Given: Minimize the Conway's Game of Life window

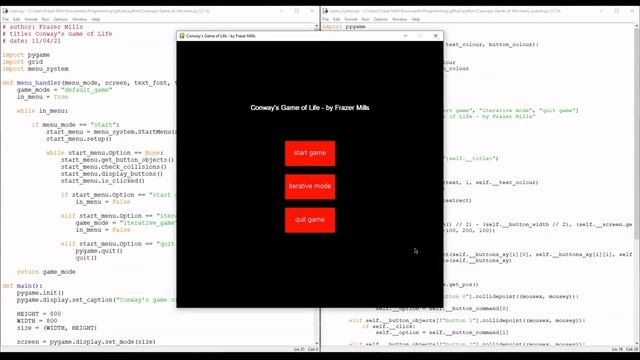Looking at the screenshot, I should (x=405, y=36).
